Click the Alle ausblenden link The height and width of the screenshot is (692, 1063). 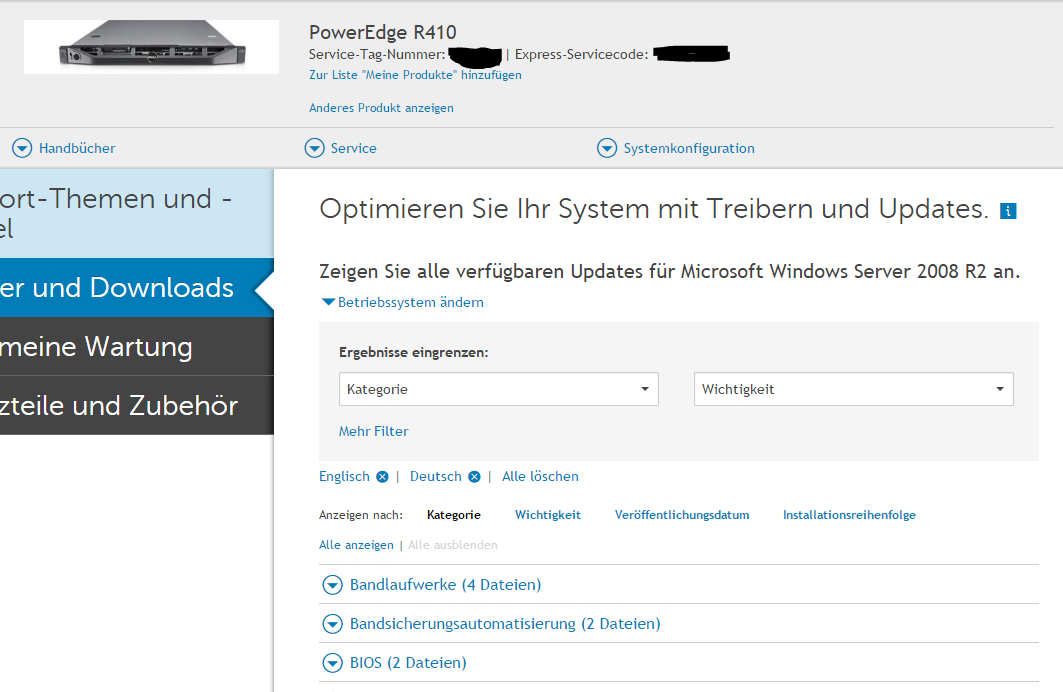453,545
